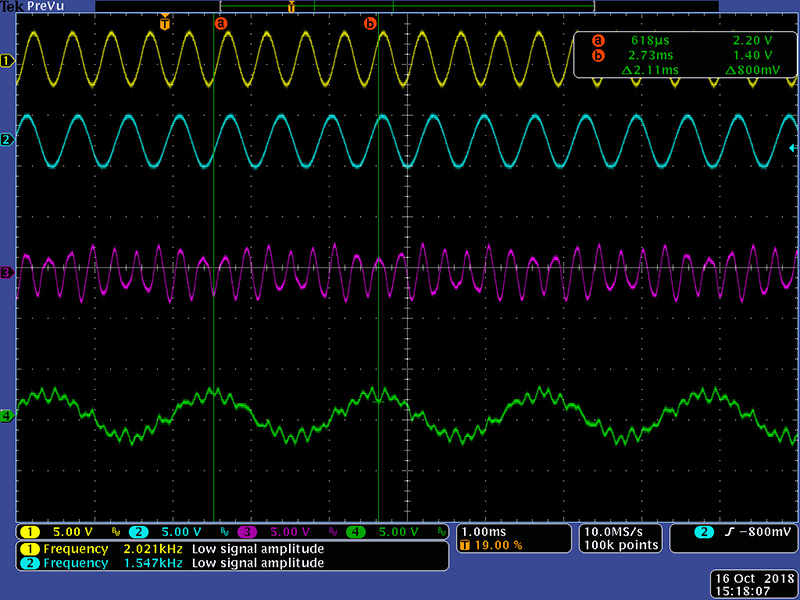Click channel 2 badge showing 5.00 V
Viewport: 800px width, 600px height.
pos(168,532)
